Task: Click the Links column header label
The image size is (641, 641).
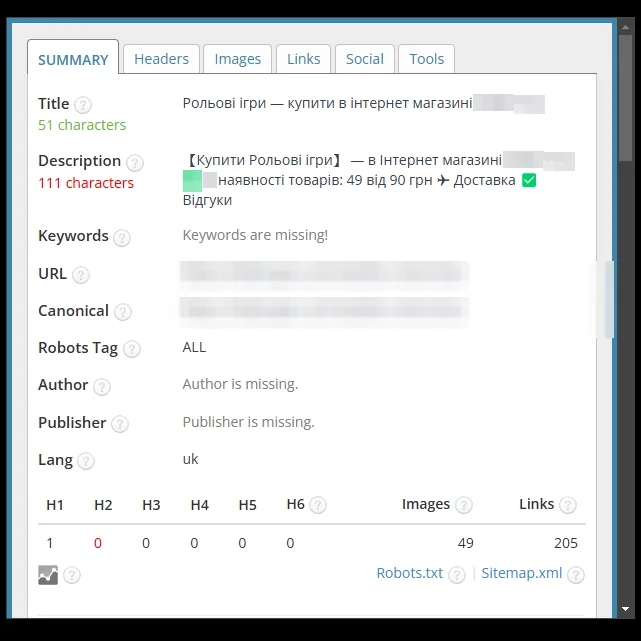Action: (x=536, y=504)
